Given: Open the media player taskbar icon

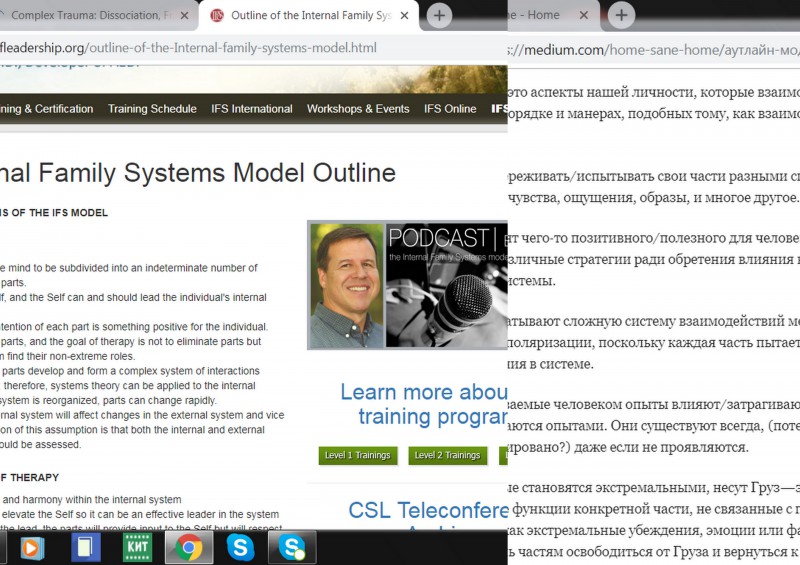Looking at the screenshot, I should tap(32, 548).
